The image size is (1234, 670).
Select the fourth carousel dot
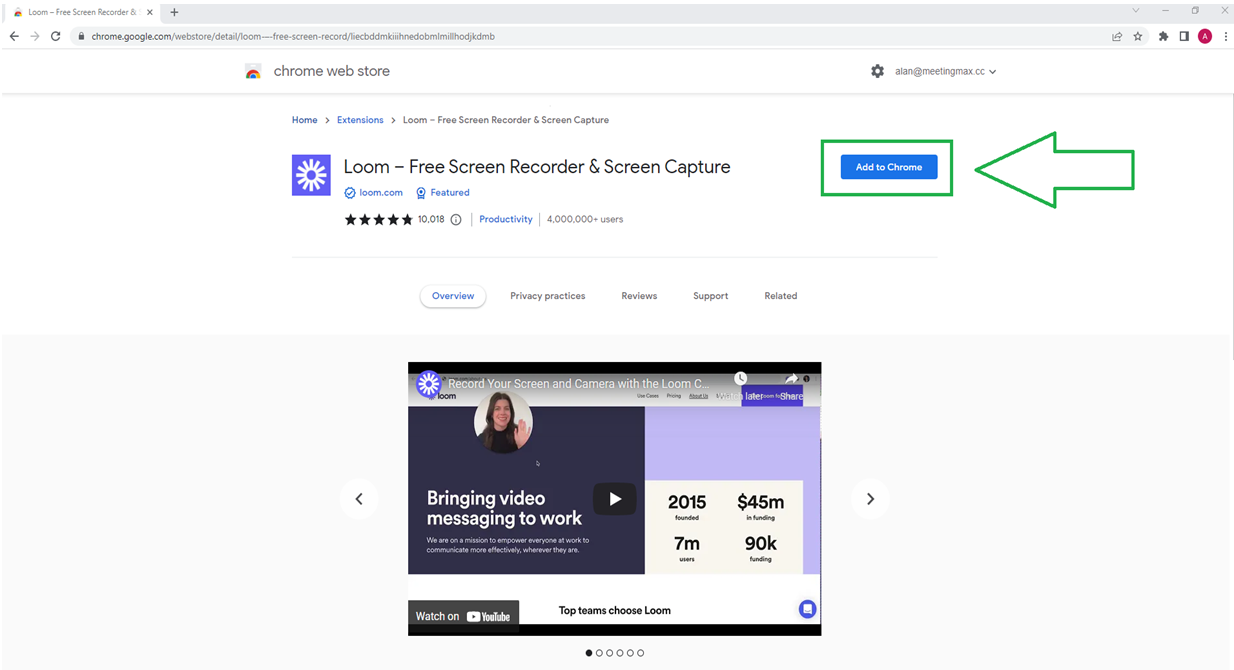pyautogui.click(x=620, y=653)
